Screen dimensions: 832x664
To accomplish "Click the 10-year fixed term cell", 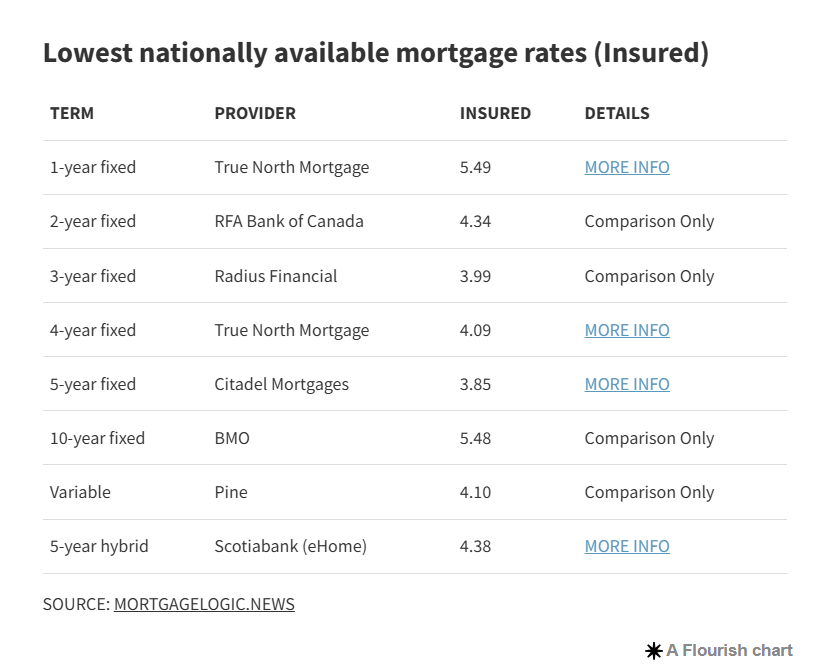I will pos(97,439).
